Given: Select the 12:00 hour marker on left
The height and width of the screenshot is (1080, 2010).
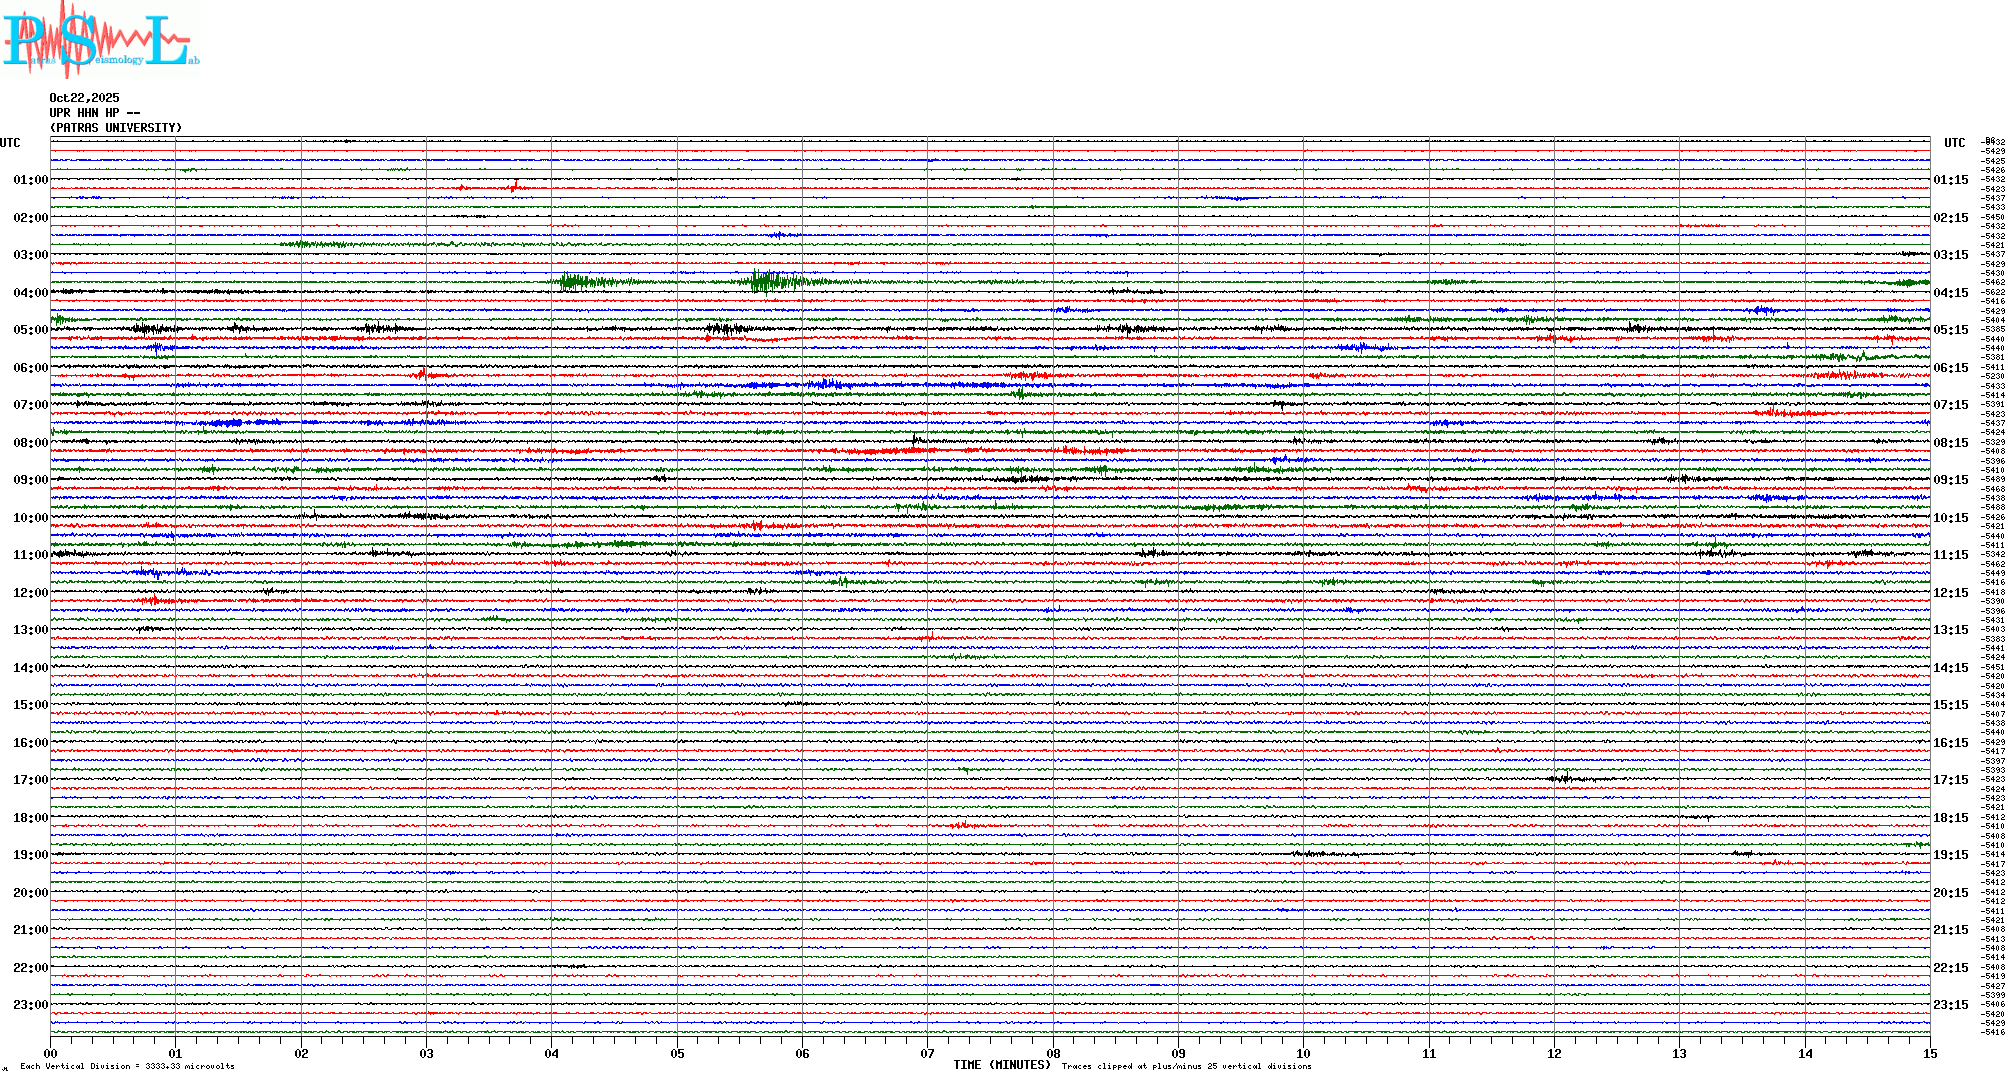Looking at the screenshot, I should pyautogui.click(x=30, y=593).
